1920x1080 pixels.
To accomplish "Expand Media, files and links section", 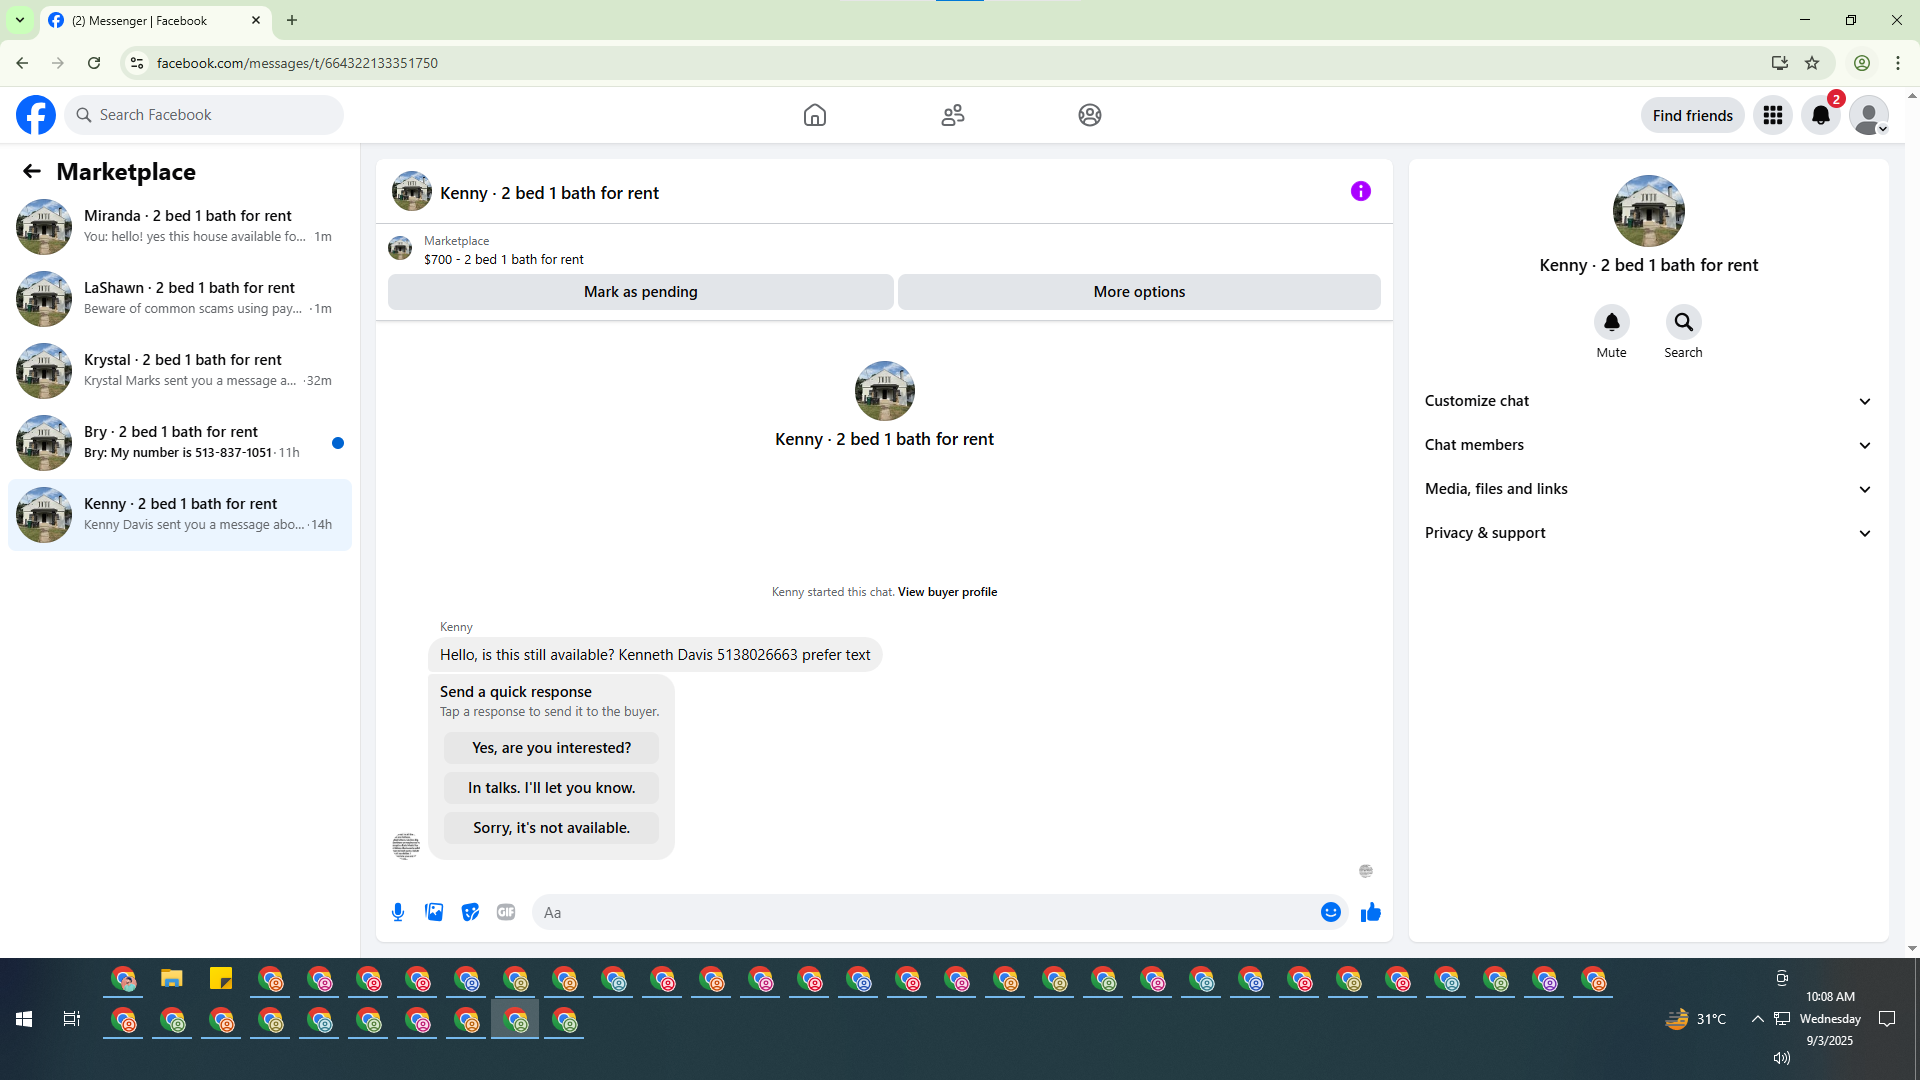I will click(x=1649, y=489).
